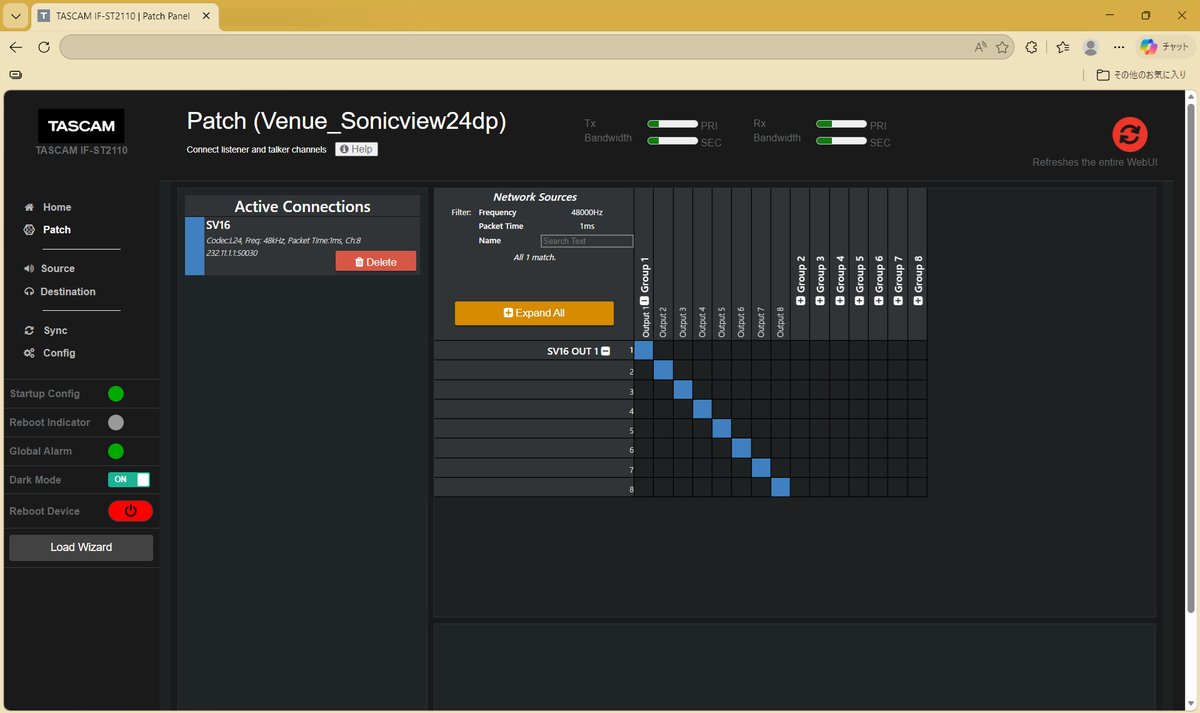
Task: Open the Source page in sidebar
Action: tap(50, 269)
